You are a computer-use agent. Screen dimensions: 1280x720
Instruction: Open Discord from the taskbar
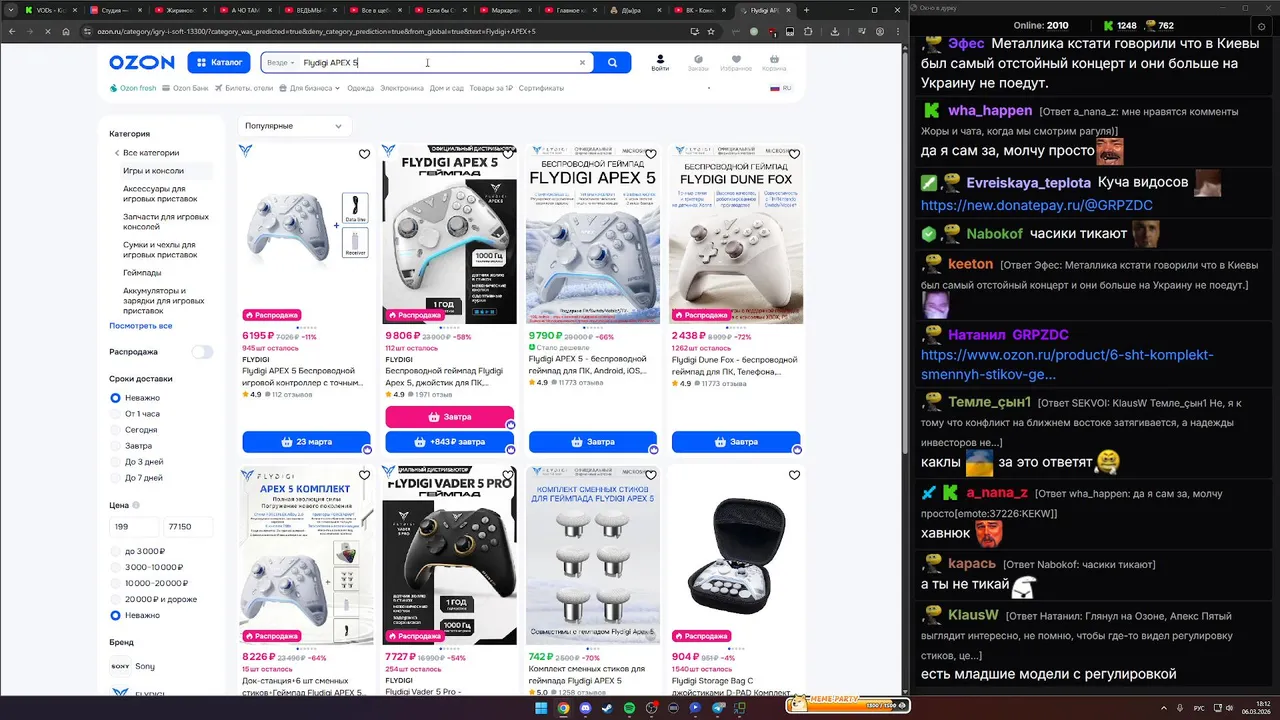(x=585, y=708)
